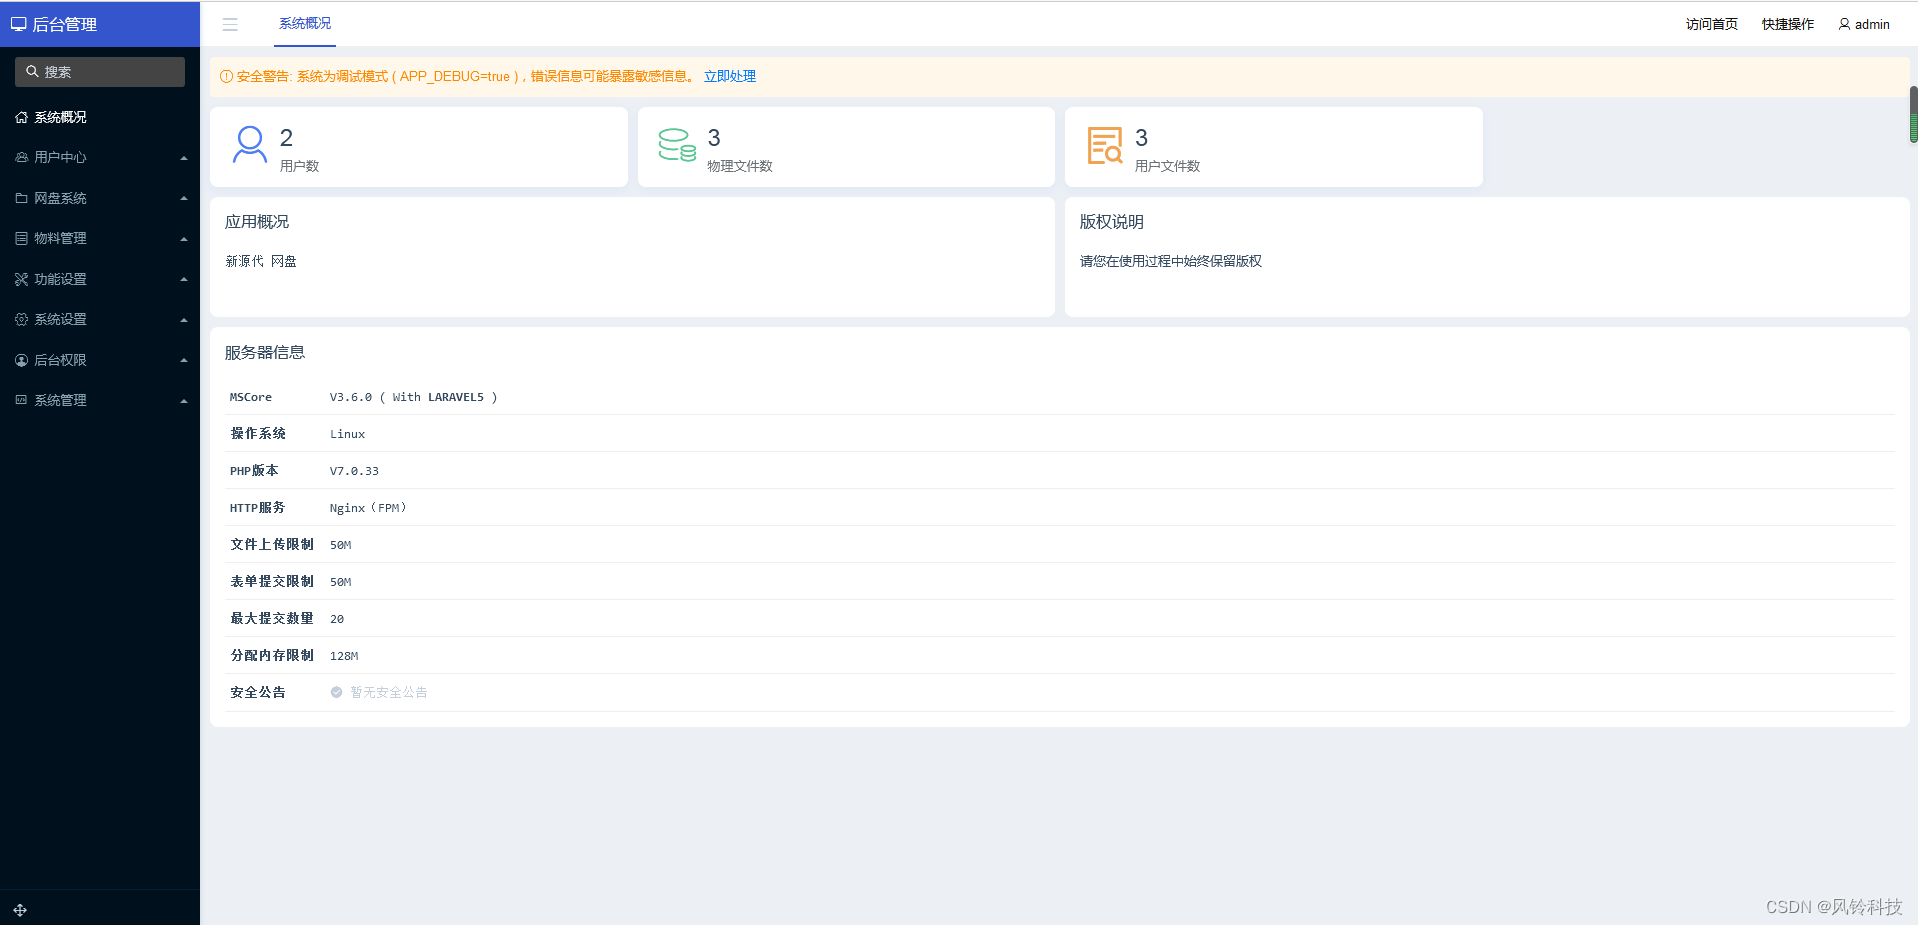1918x925 pixels.
Task: Click the 128M memory limit value
Action: click(x=344, y=656)
